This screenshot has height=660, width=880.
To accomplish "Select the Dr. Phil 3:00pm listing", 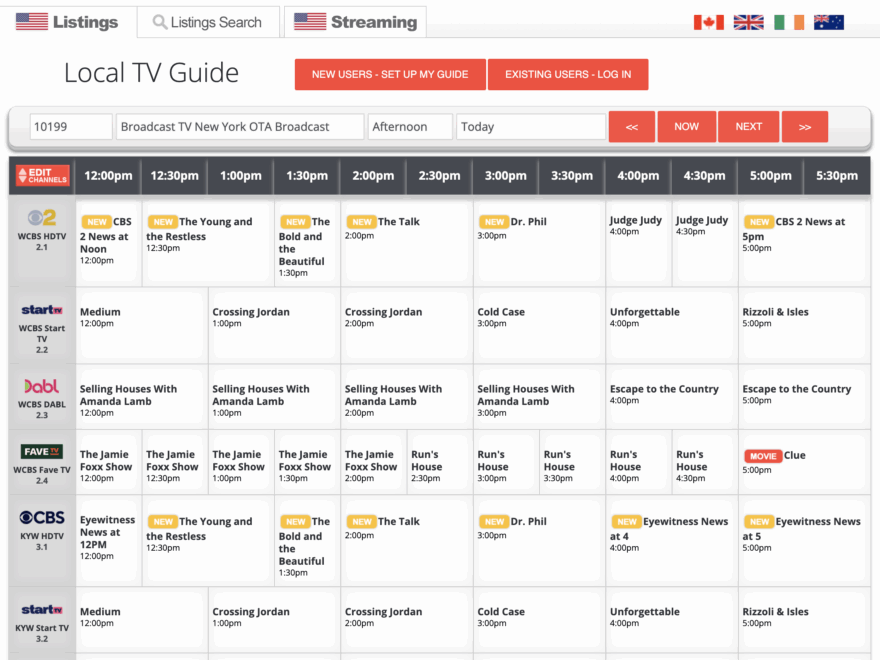I will tap(538, 243).
